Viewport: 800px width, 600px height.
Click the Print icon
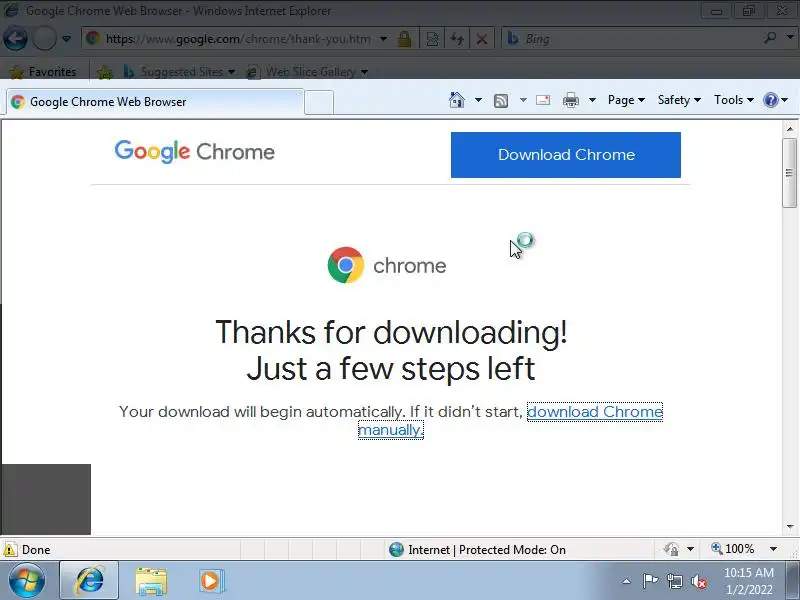point(570,101)
